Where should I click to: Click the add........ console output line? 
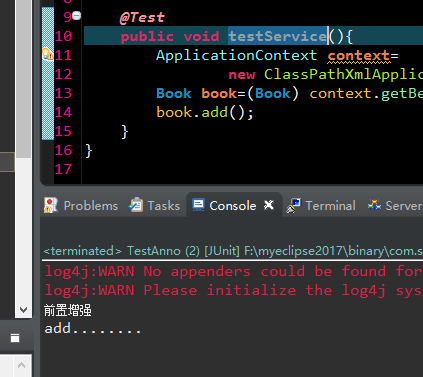(93, 329)
